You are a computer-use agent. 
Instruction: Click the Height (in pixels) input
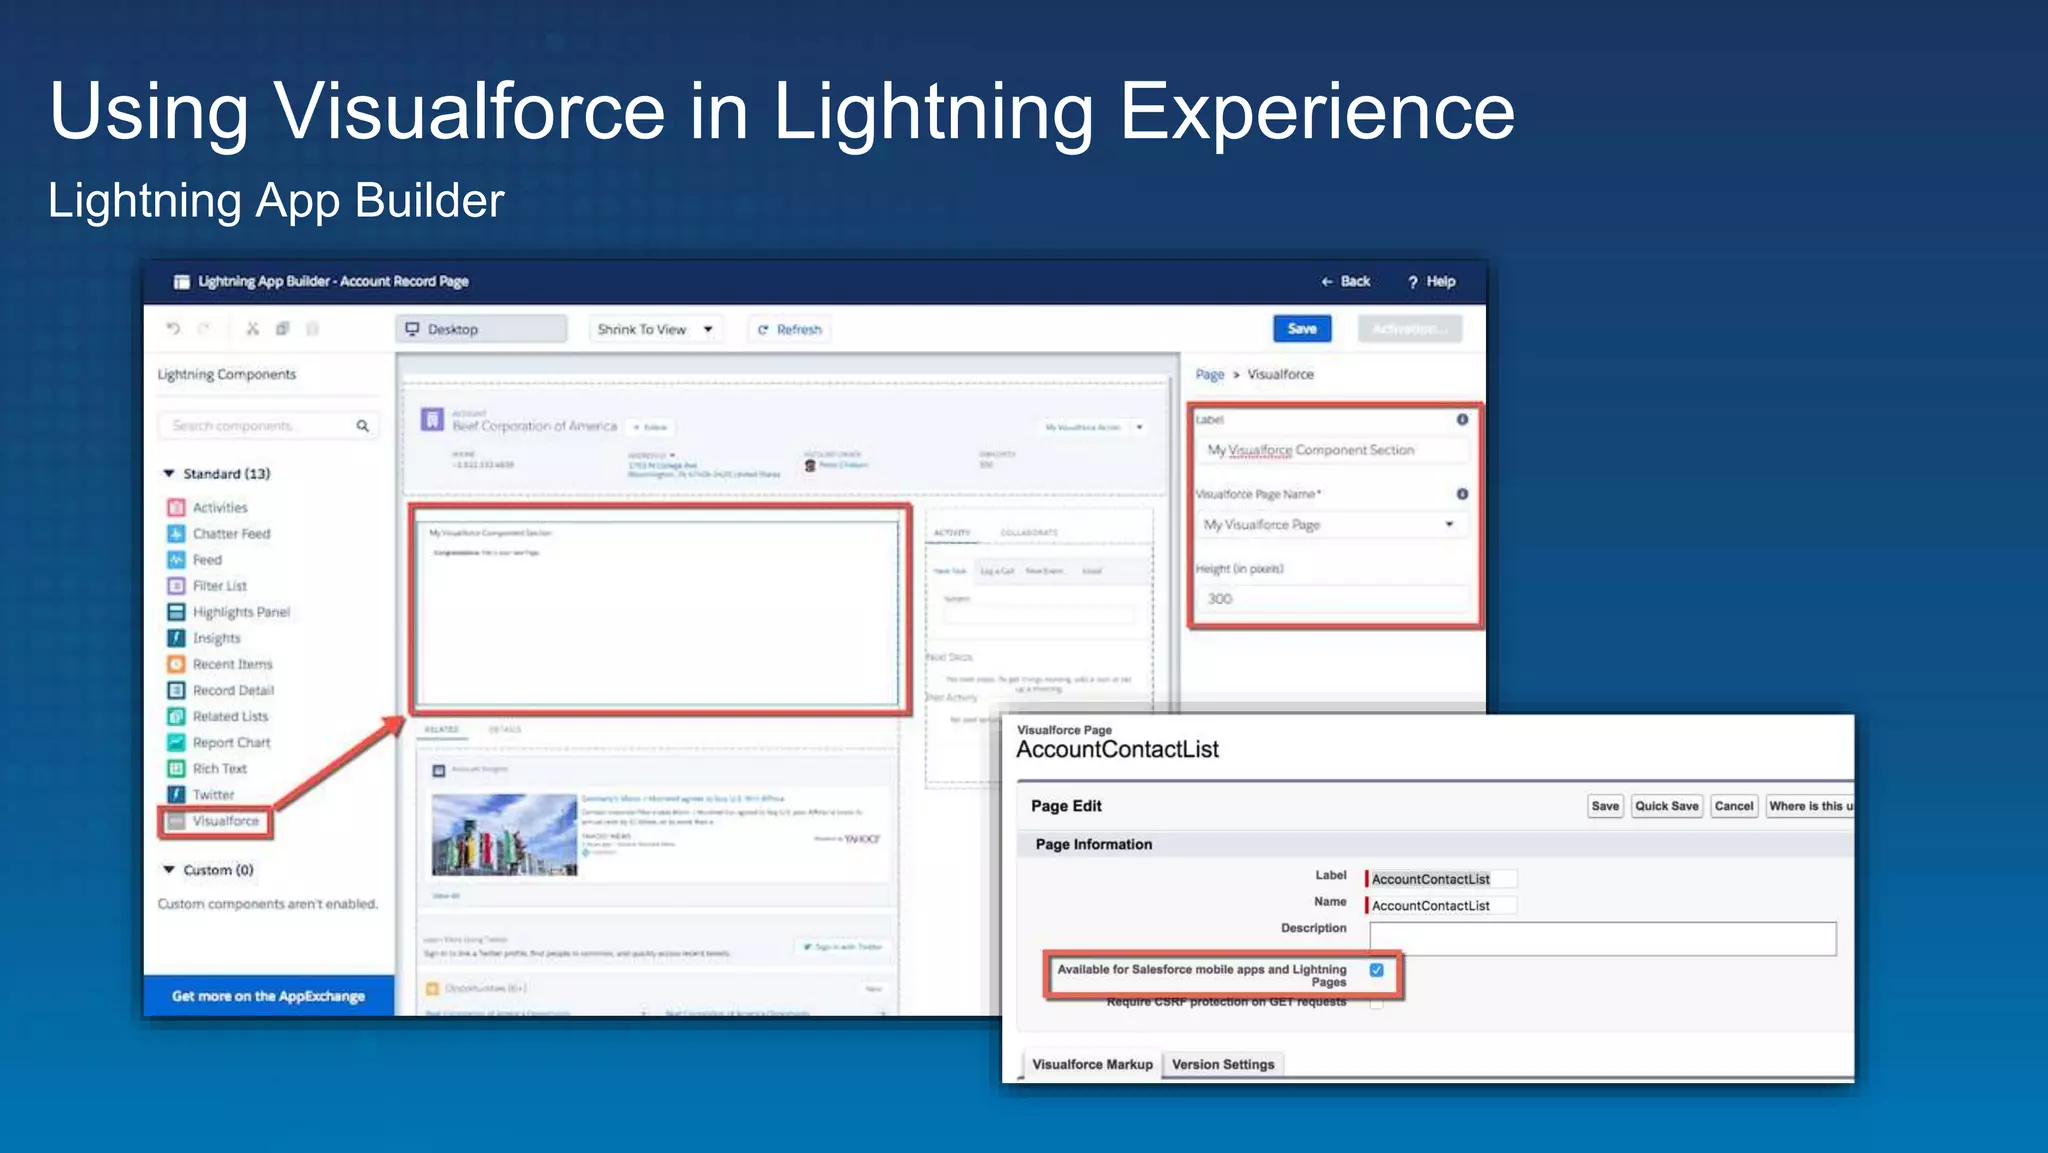[x=1333, y=599]
